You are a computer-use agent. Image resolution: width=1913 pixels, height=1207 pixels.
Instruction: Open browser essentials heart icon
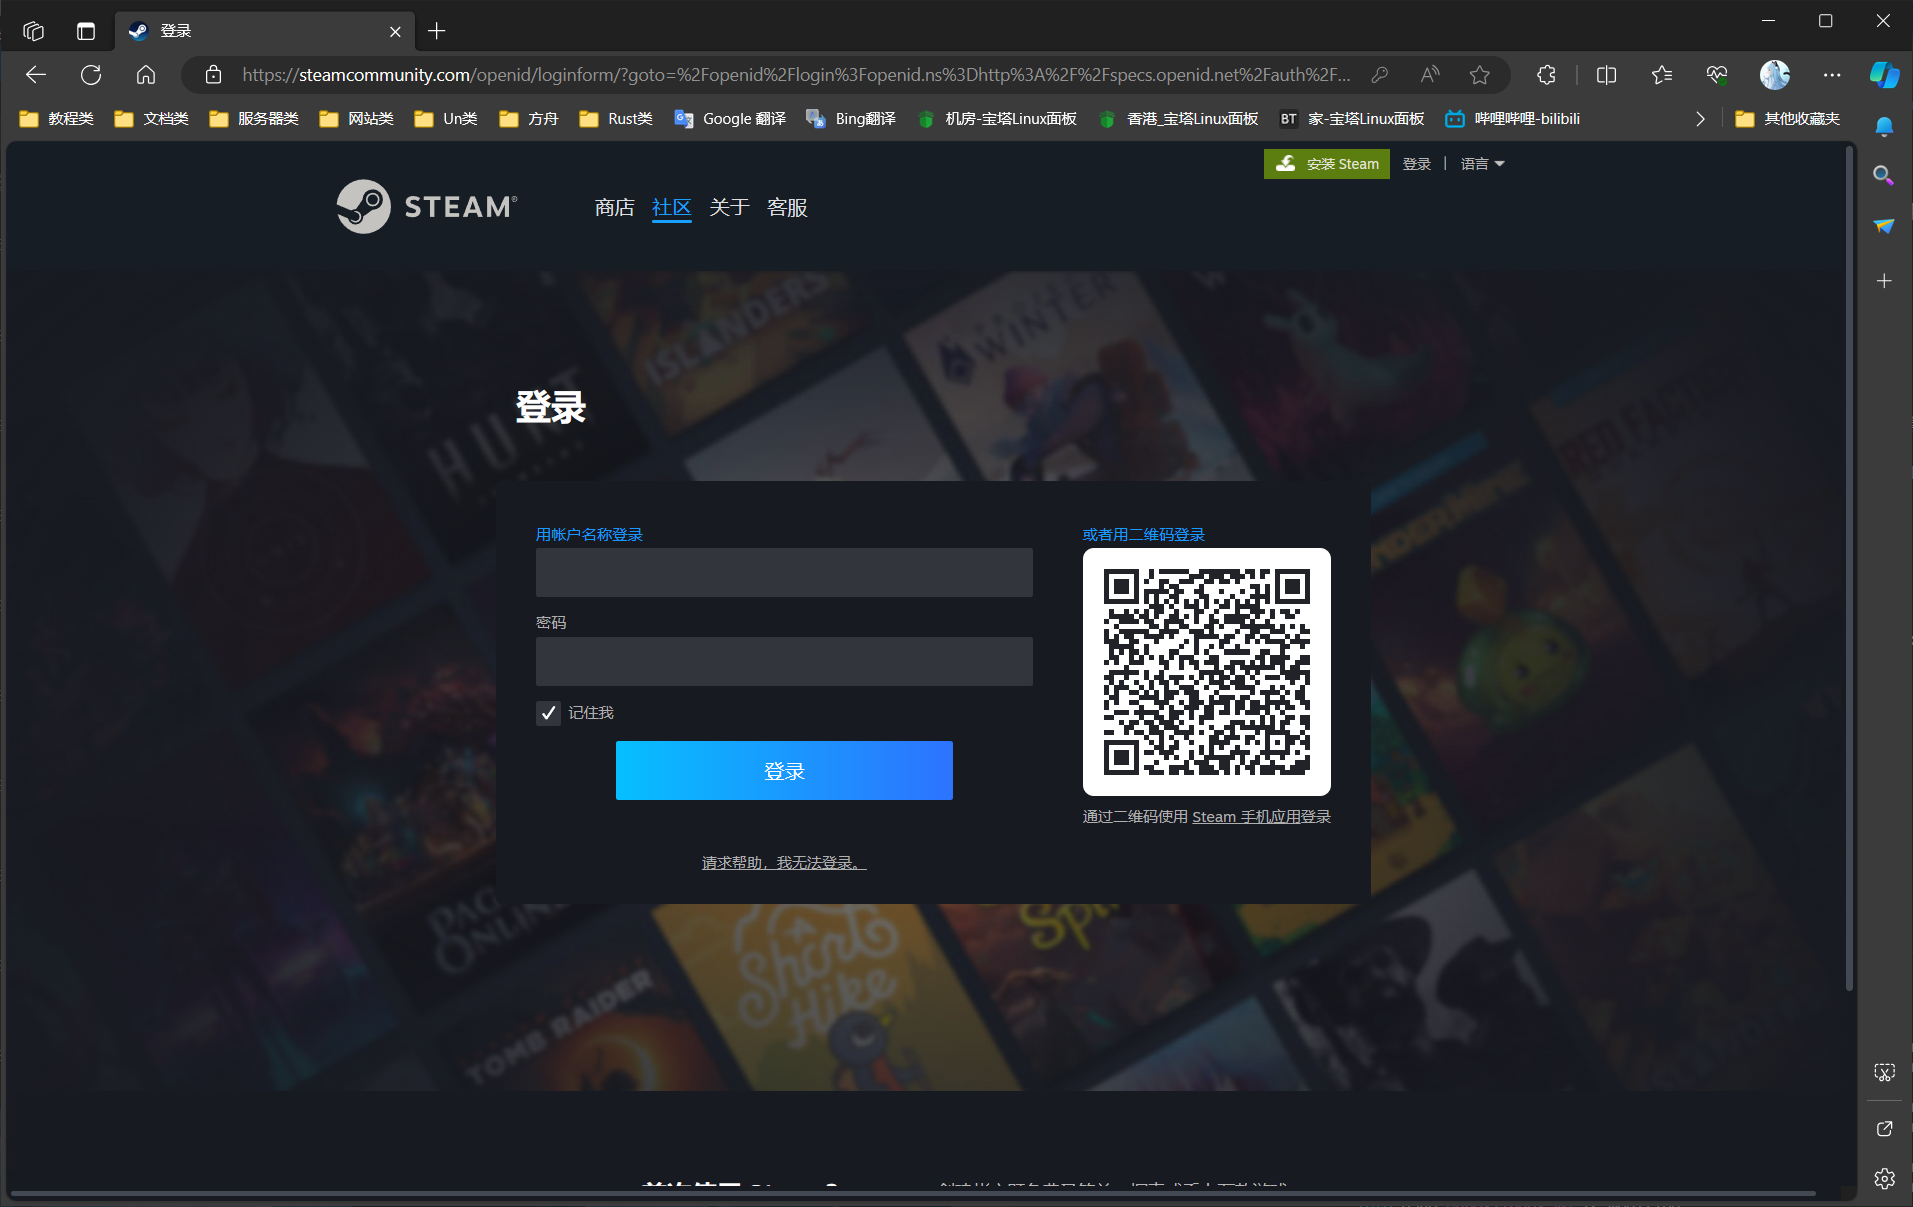coord(1717,75)
